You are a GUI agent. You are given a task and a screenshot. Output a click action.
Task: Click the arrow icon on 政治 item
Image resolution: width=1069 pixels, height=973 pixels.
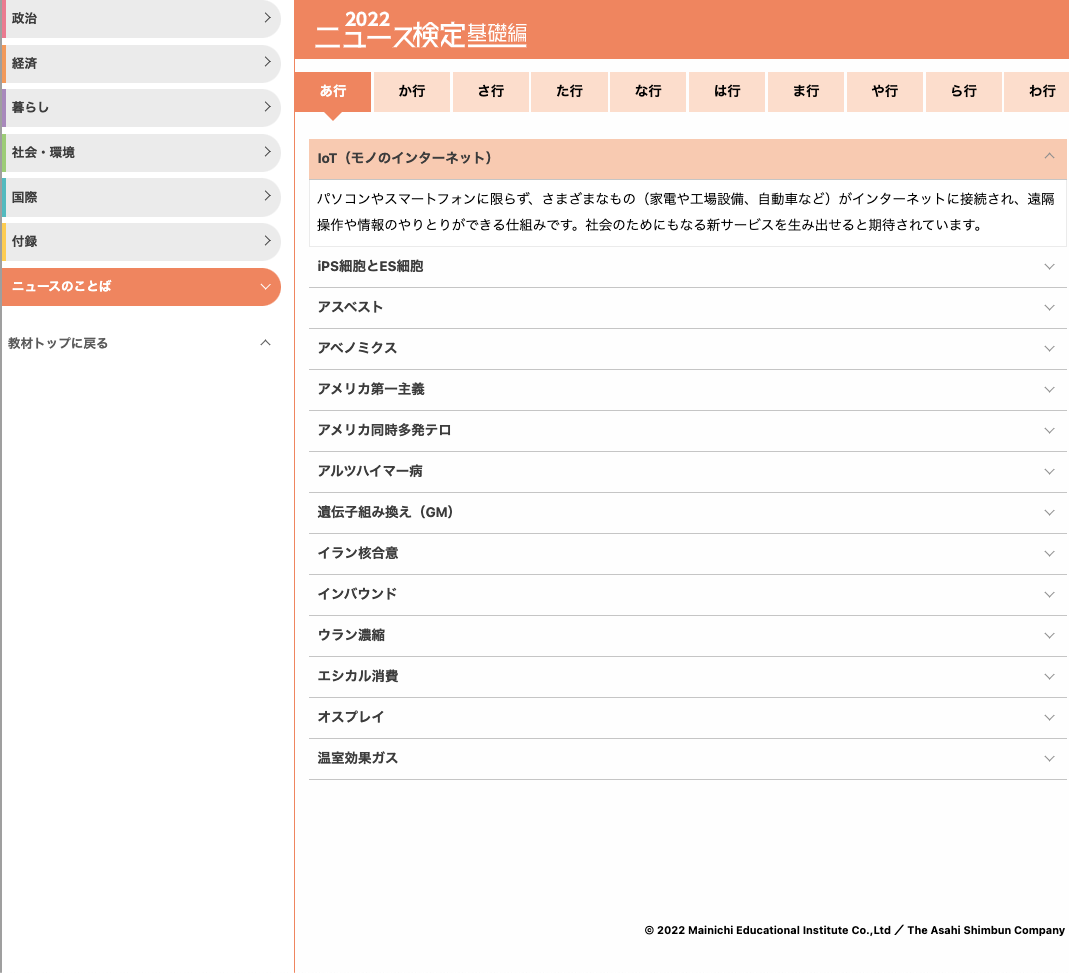[x=267, y=17]
